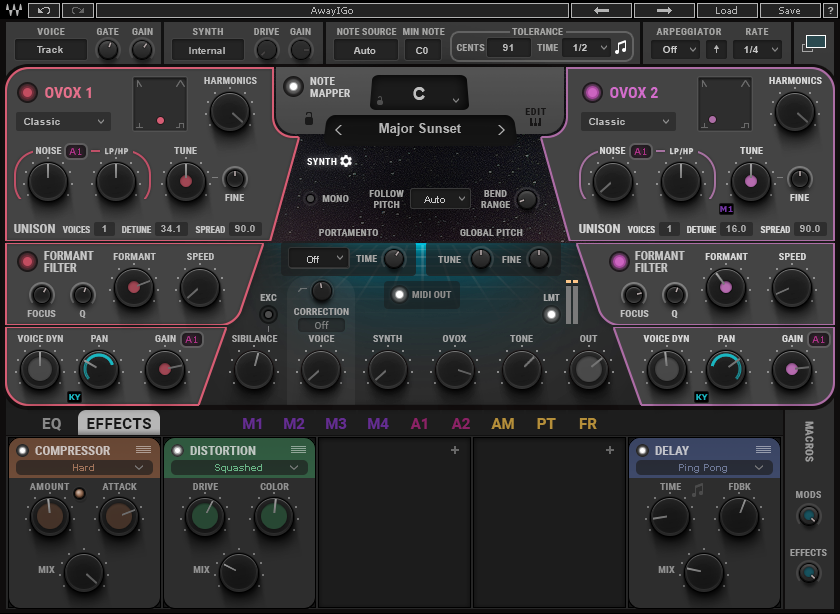Viewport: 840px width, 614px height.
Task: Click the Save preset button
Action: point(790,10)
